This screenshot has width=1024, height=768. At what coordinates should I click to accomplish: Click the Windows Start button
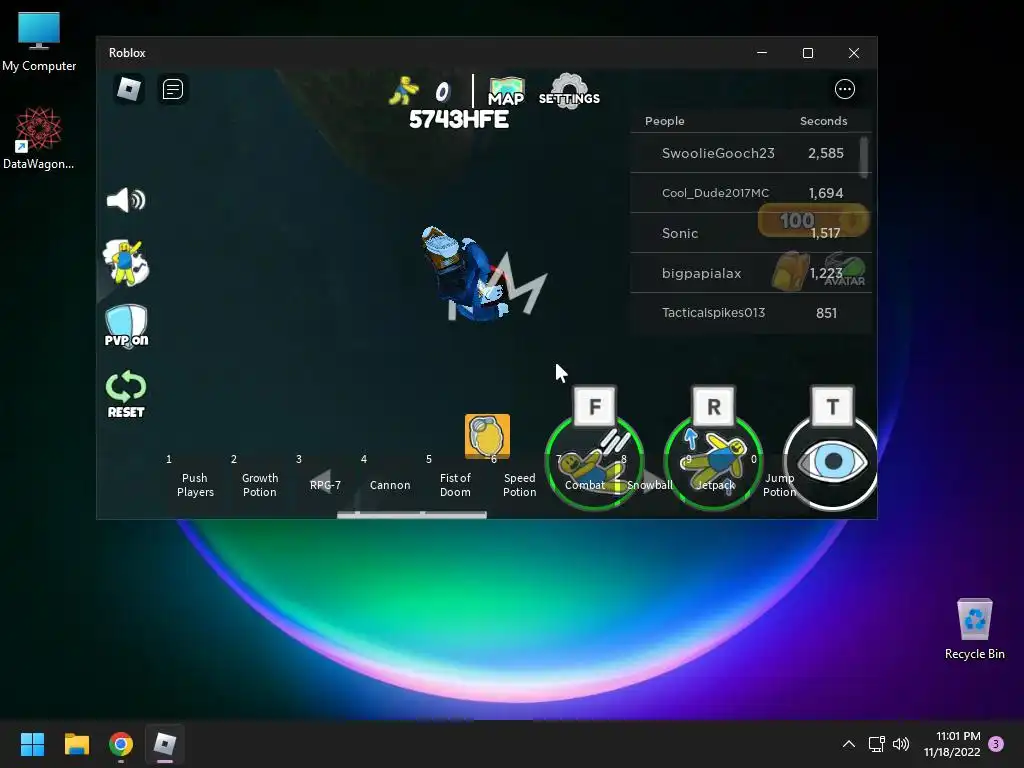click(x=32, y=744)
